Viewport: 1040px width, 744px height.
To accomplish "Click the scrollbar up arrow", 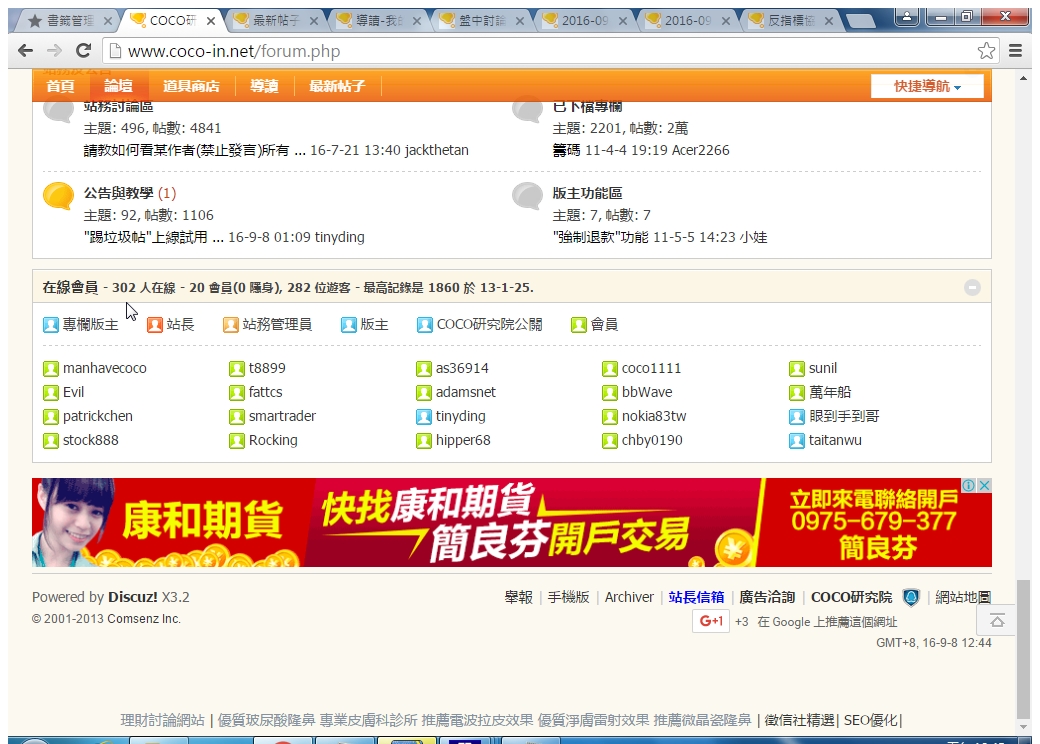I will click(x=1023, y=78).
